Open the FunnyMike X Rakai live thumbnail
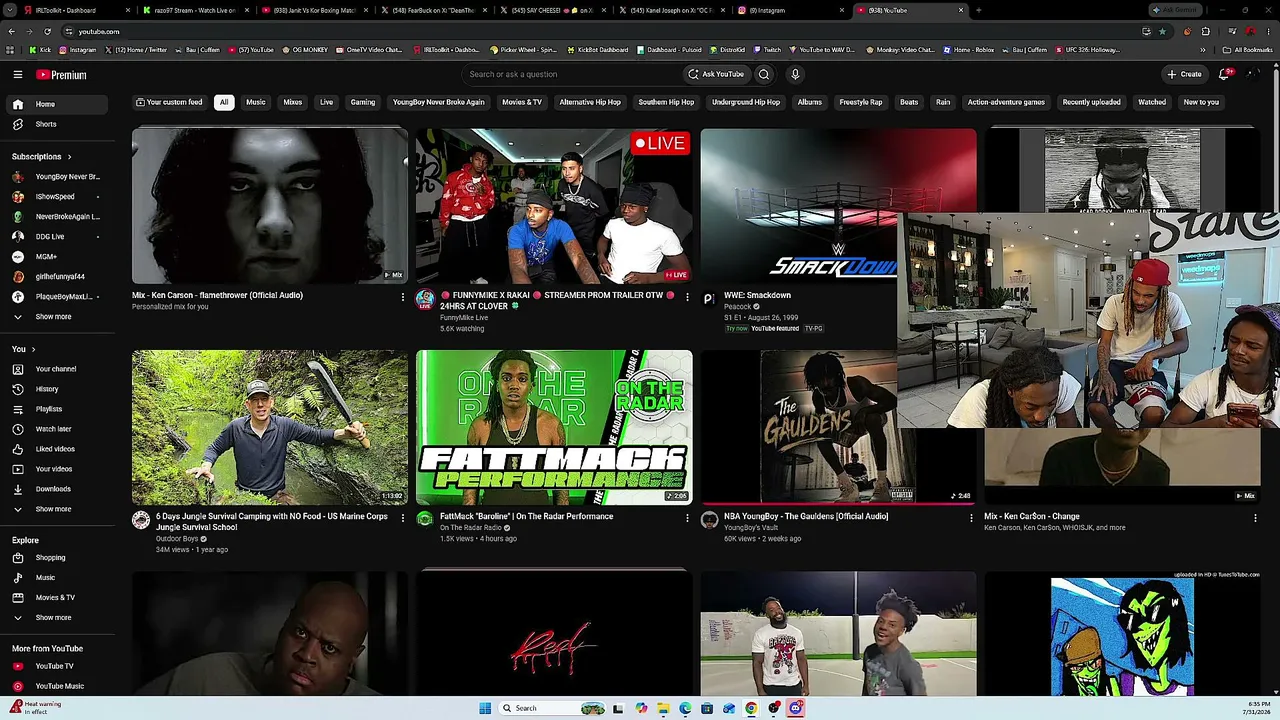 pyautogui.click(x=554, y=206)
